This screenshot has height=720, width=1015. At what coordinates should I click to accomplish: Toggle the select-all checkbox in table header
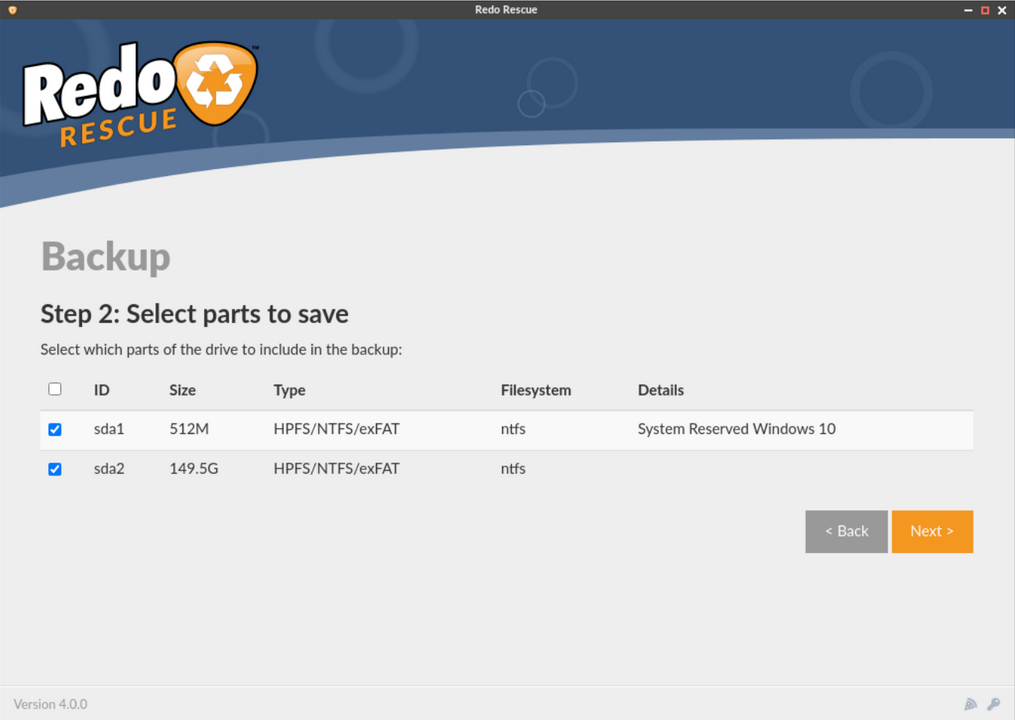coord(55,389)
